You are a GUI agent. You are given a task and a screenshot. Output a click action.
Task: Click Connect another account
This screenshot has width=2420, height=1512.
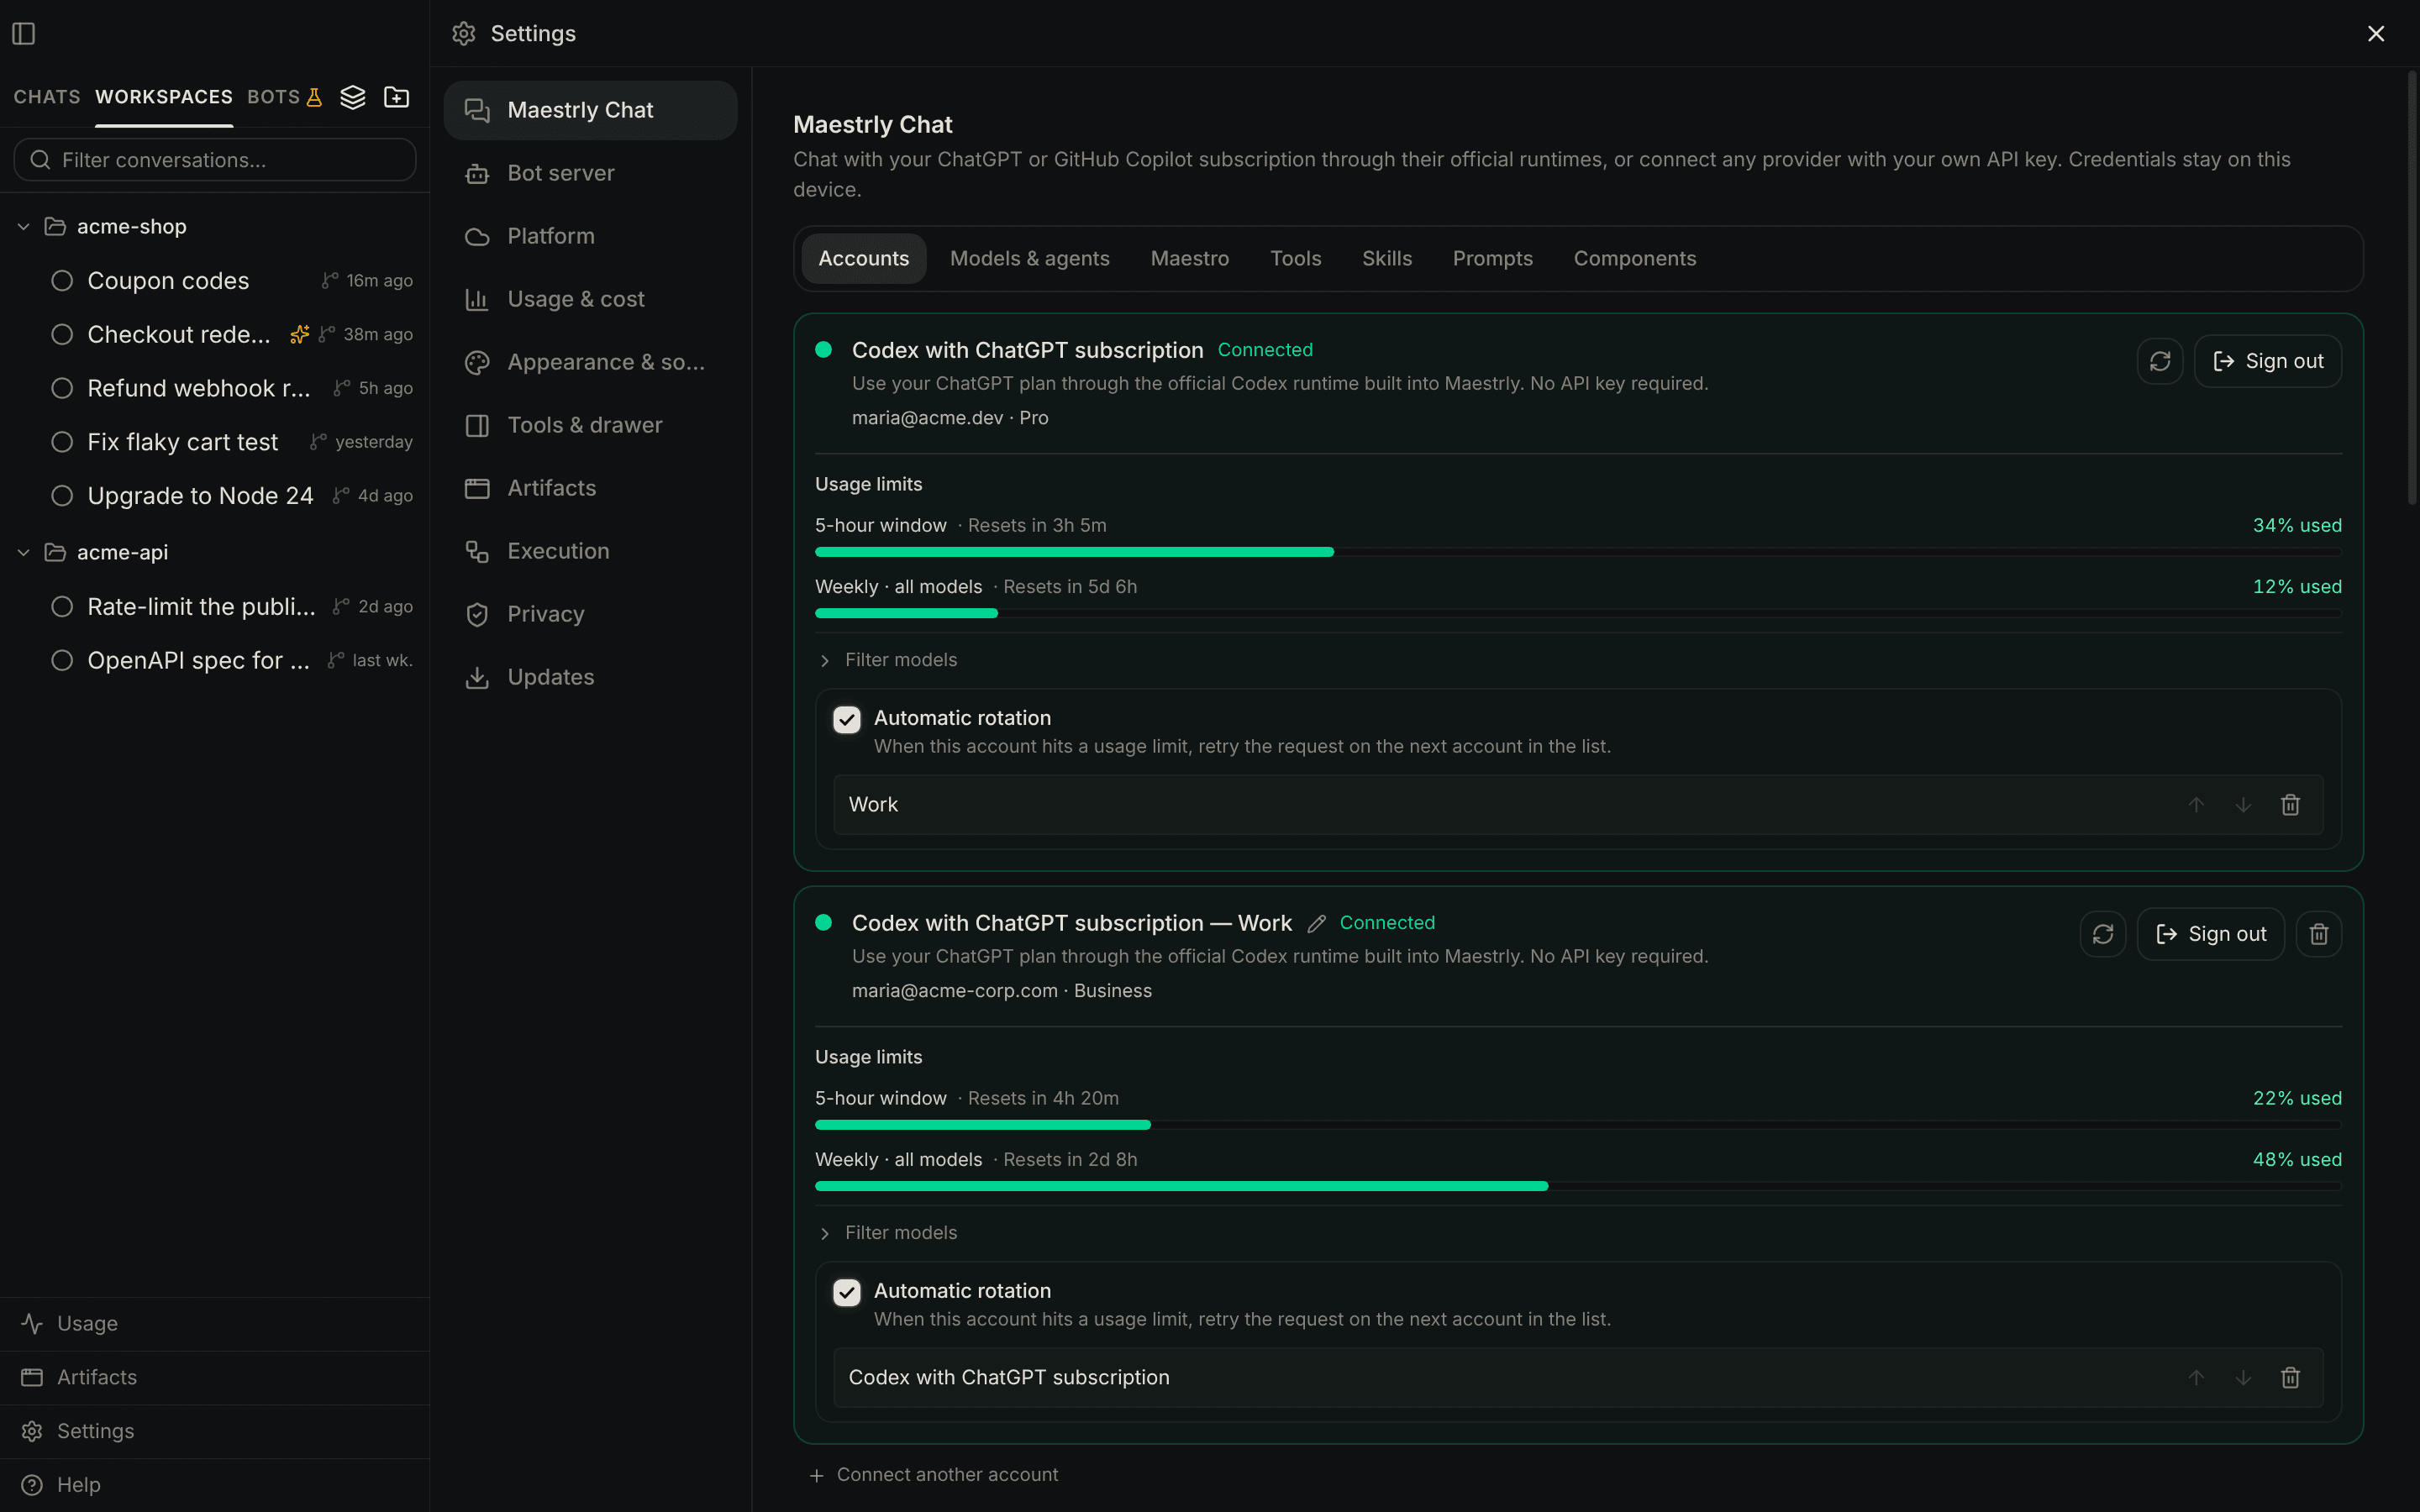coord(934,1475)
